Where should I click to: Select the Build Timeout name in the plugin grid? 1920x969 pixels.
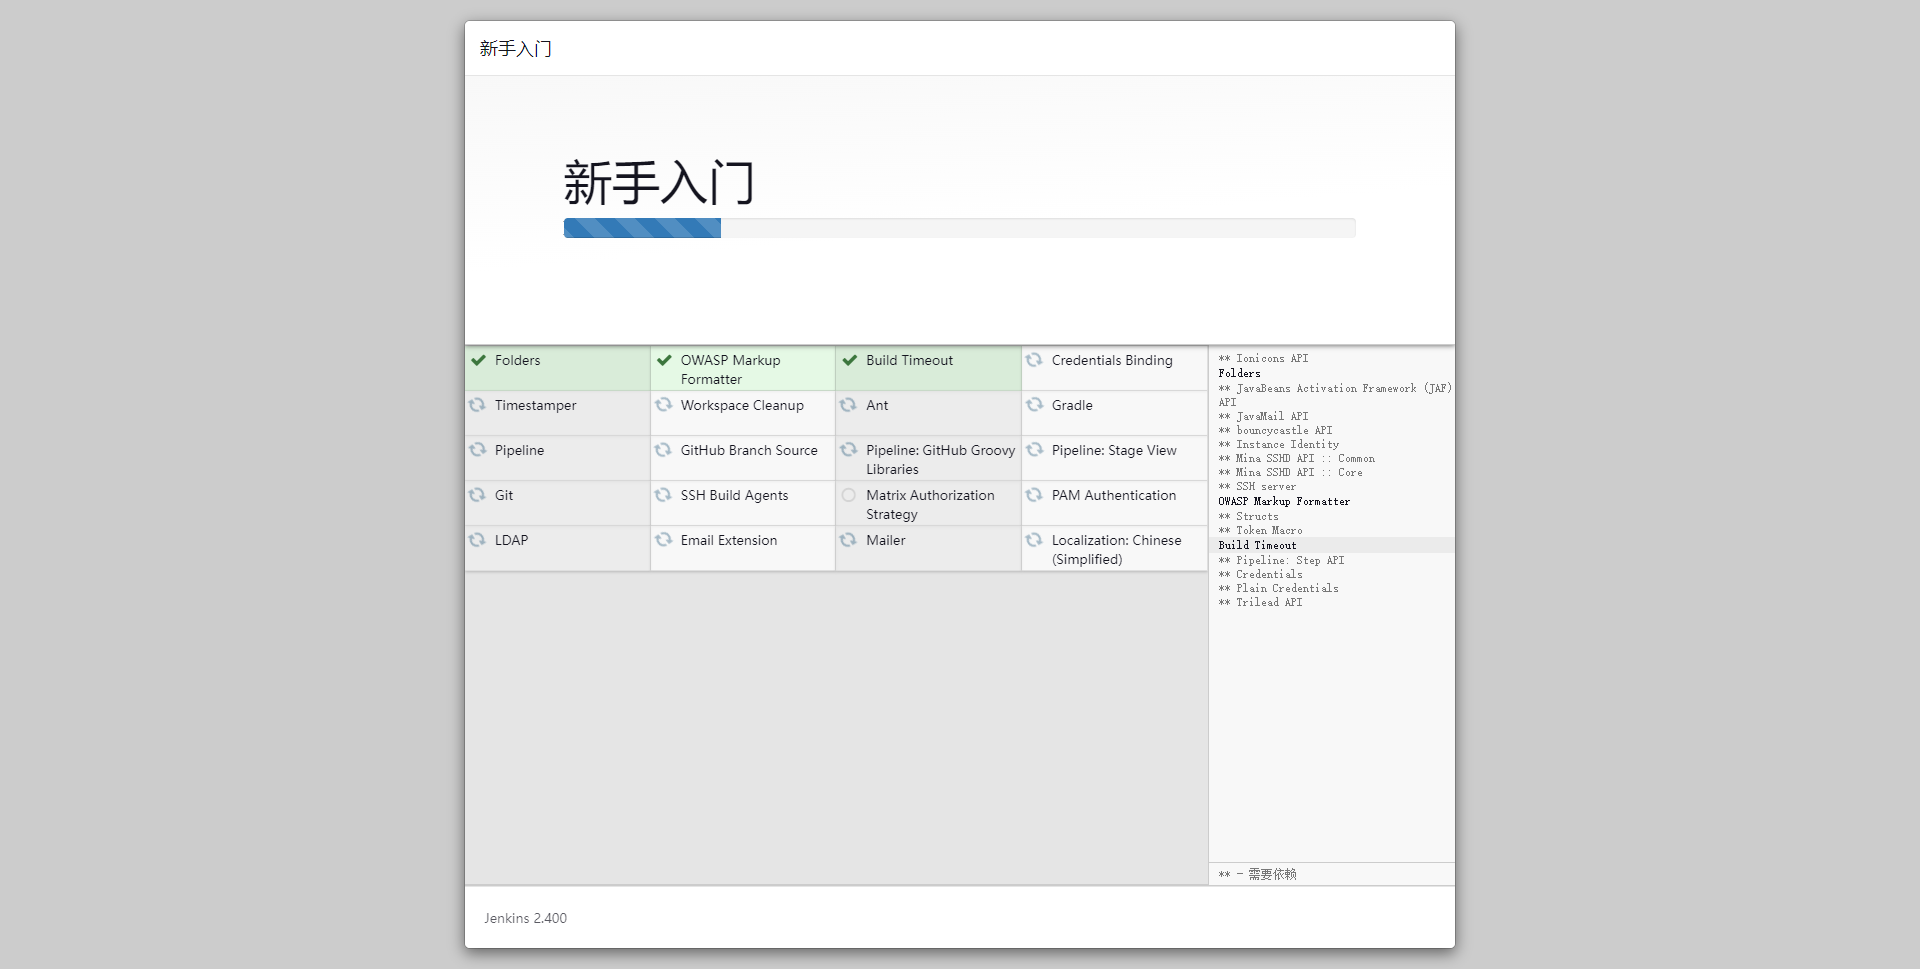click(910, 360)
